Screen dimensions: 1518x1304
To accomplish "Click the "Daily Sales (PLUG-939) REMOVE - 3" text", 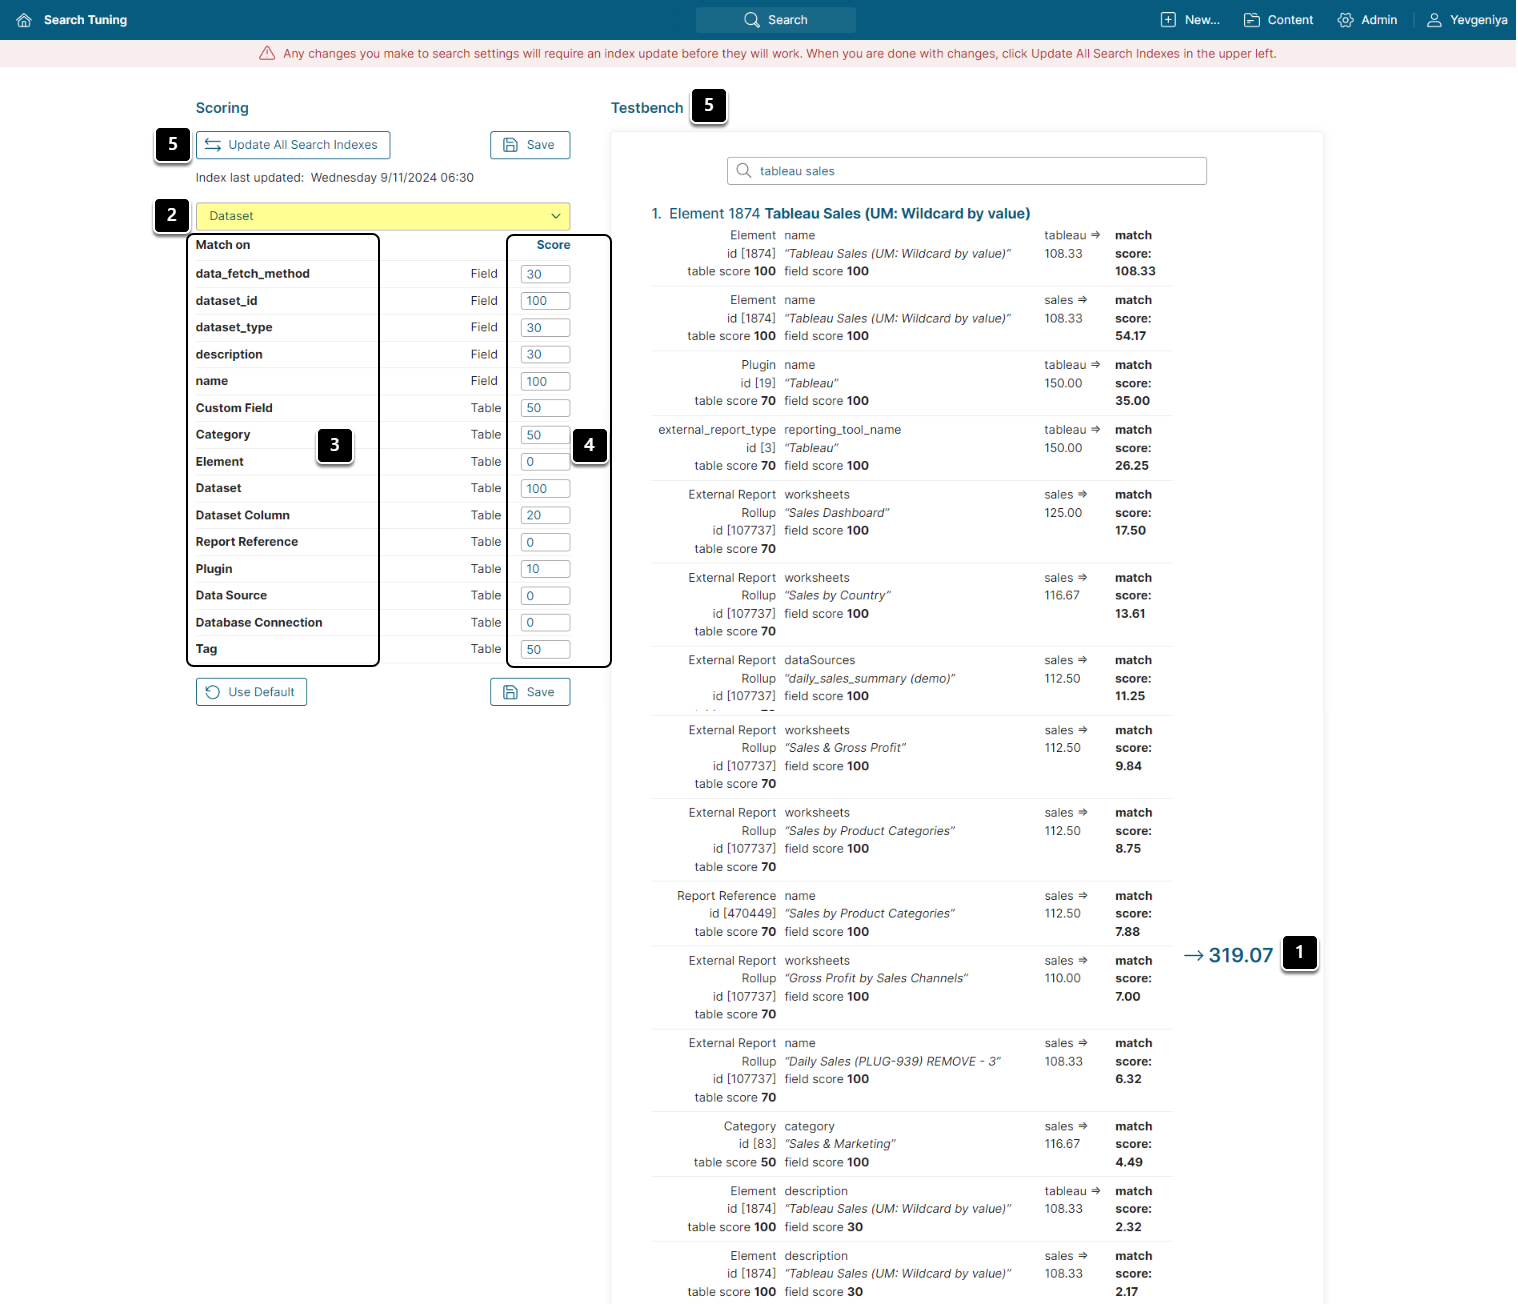I will point(893,1062).
